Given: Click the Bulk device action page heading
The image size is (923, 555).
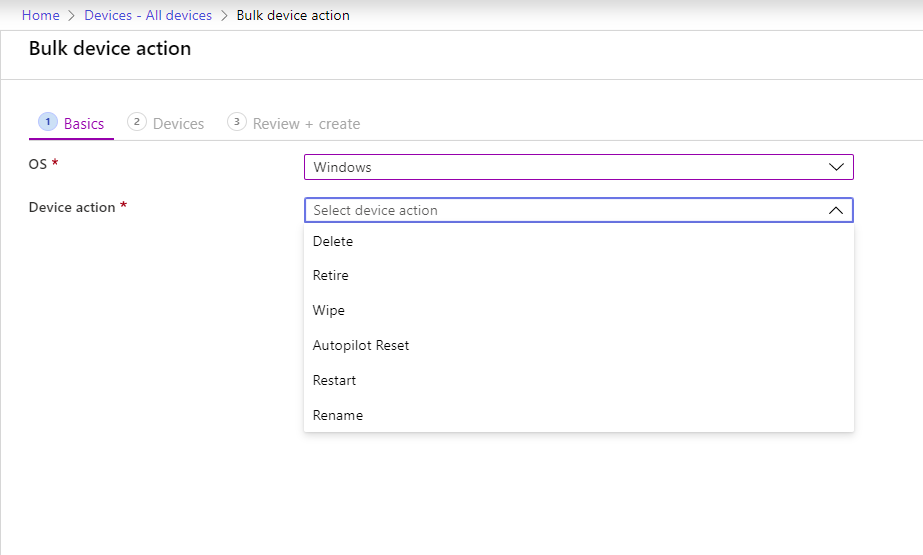Looking at the screenshot, I should pos(110,49).
